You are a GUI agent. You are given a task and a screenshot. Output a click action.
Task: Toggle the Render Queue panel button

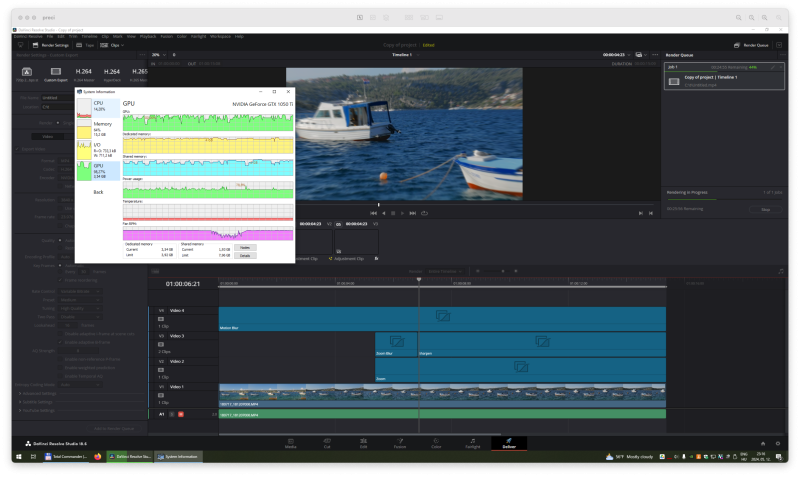pyautogui.click(x=750, y=45)
